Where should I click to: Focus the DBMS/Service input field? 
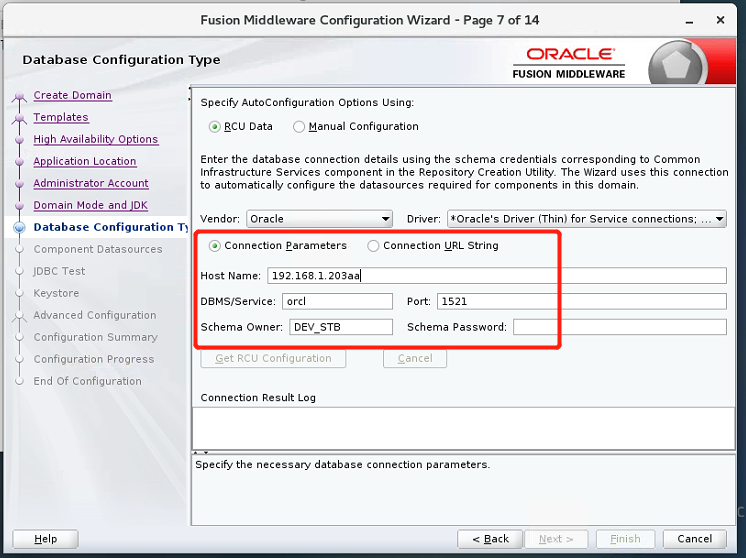[337, 301]
